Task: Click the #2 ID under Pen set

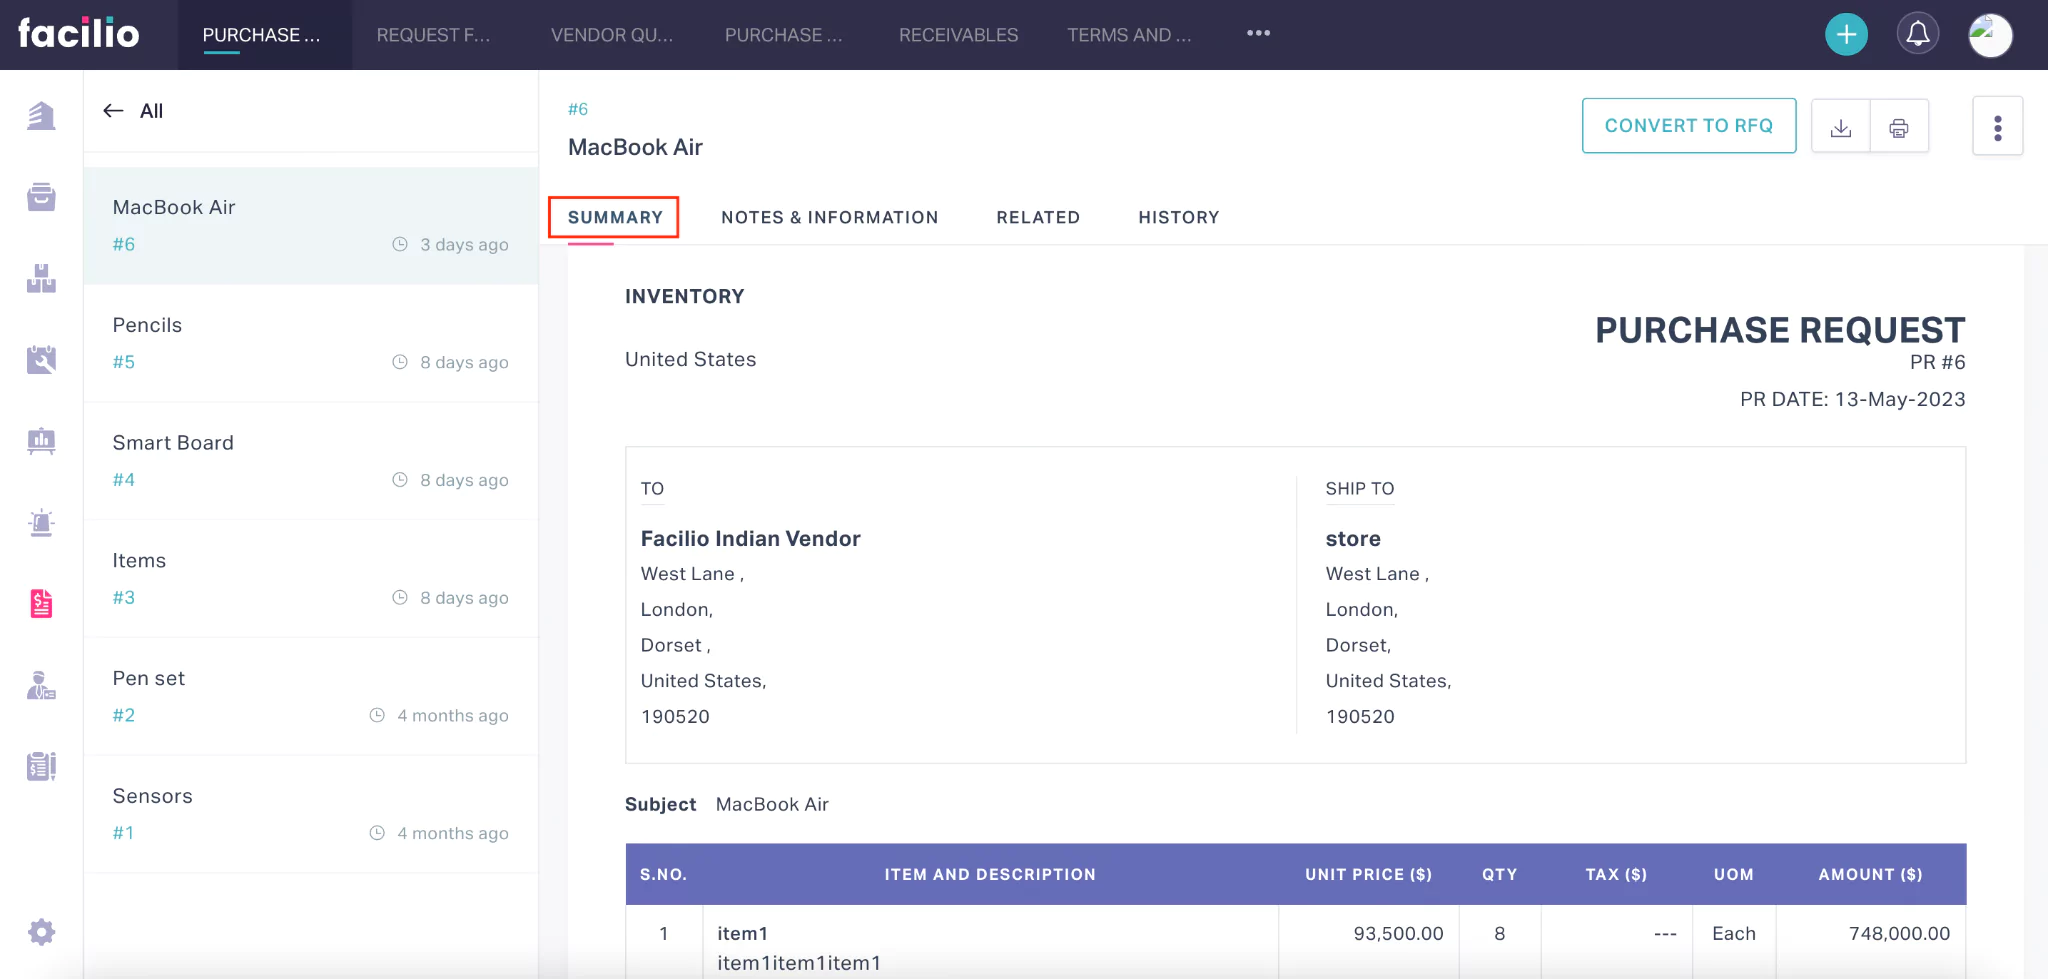Action: [124, 715]
